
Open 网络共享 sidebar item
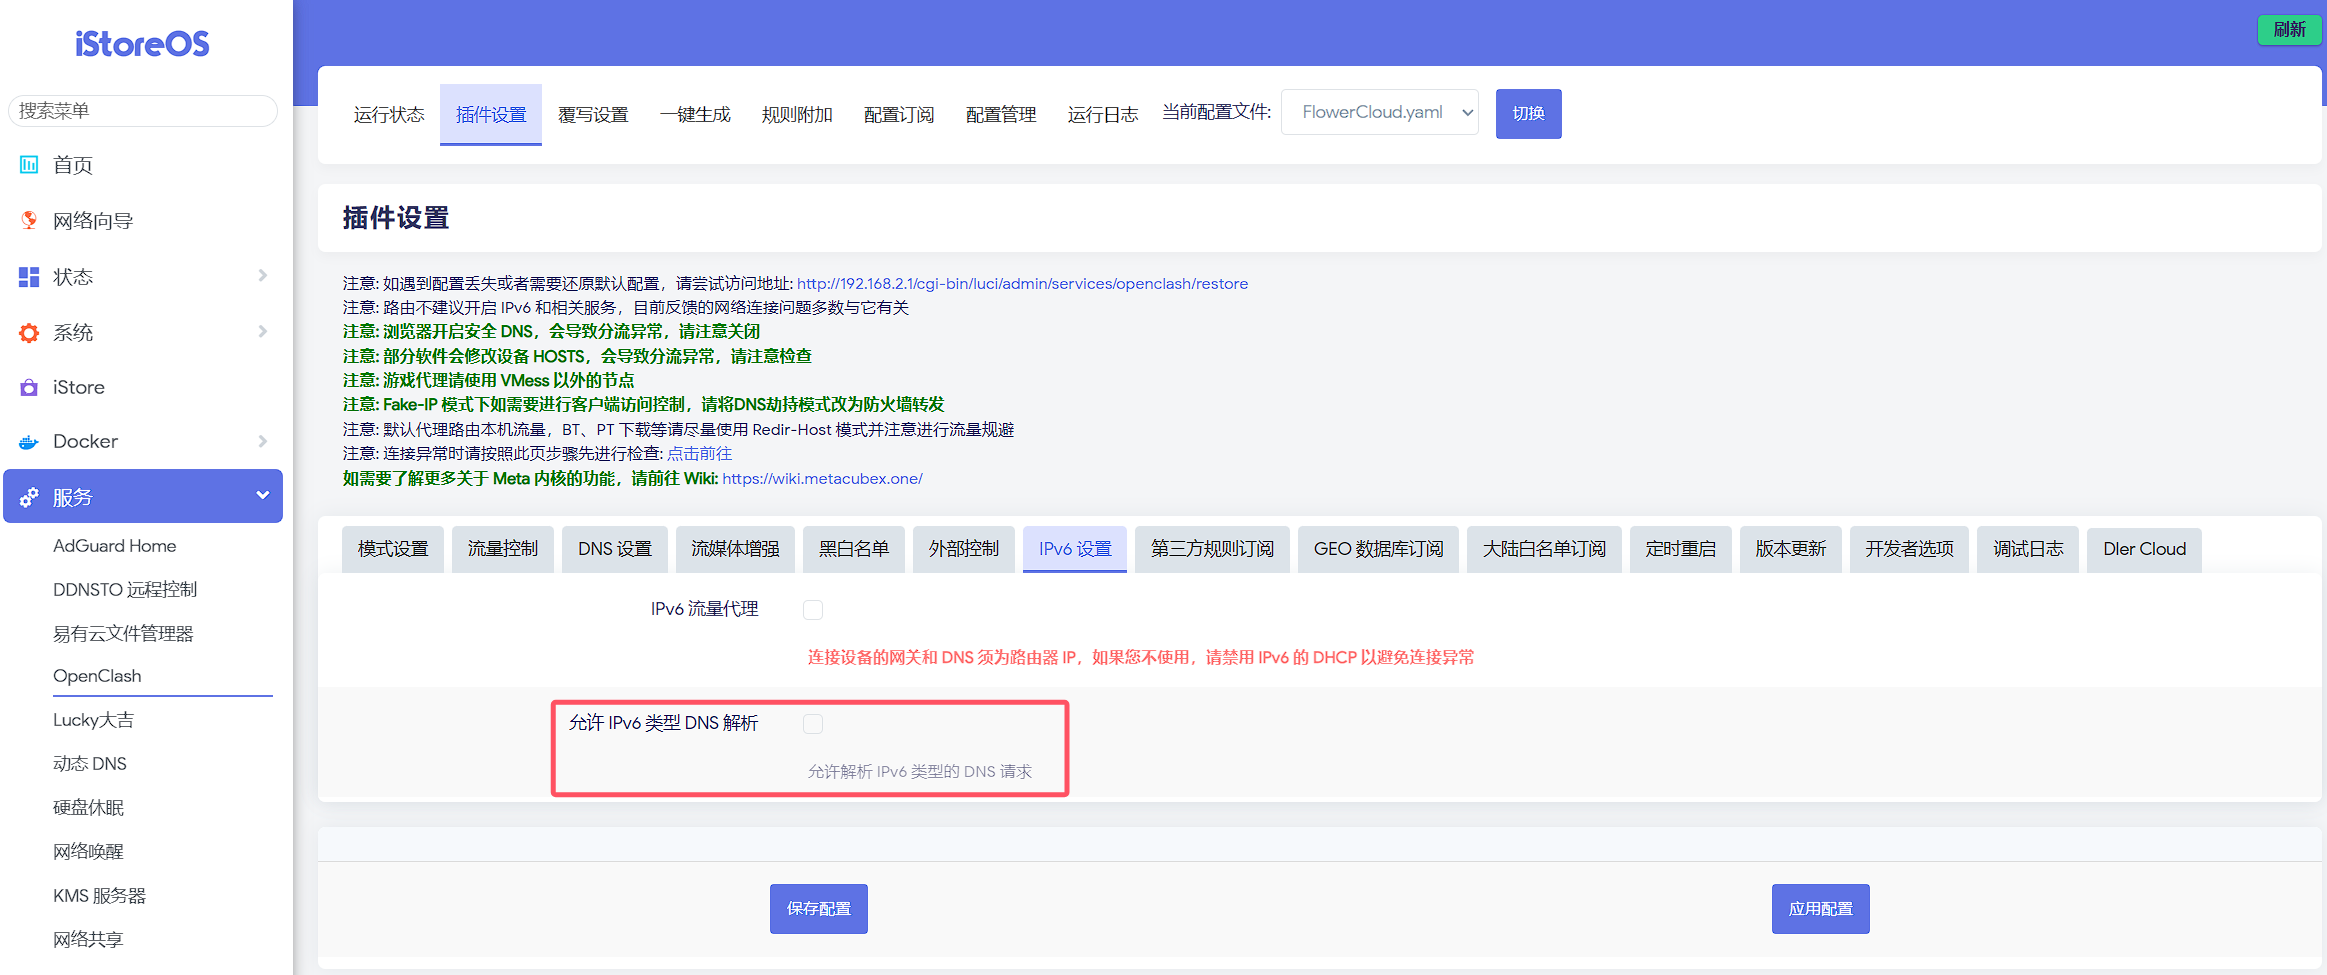88,940
